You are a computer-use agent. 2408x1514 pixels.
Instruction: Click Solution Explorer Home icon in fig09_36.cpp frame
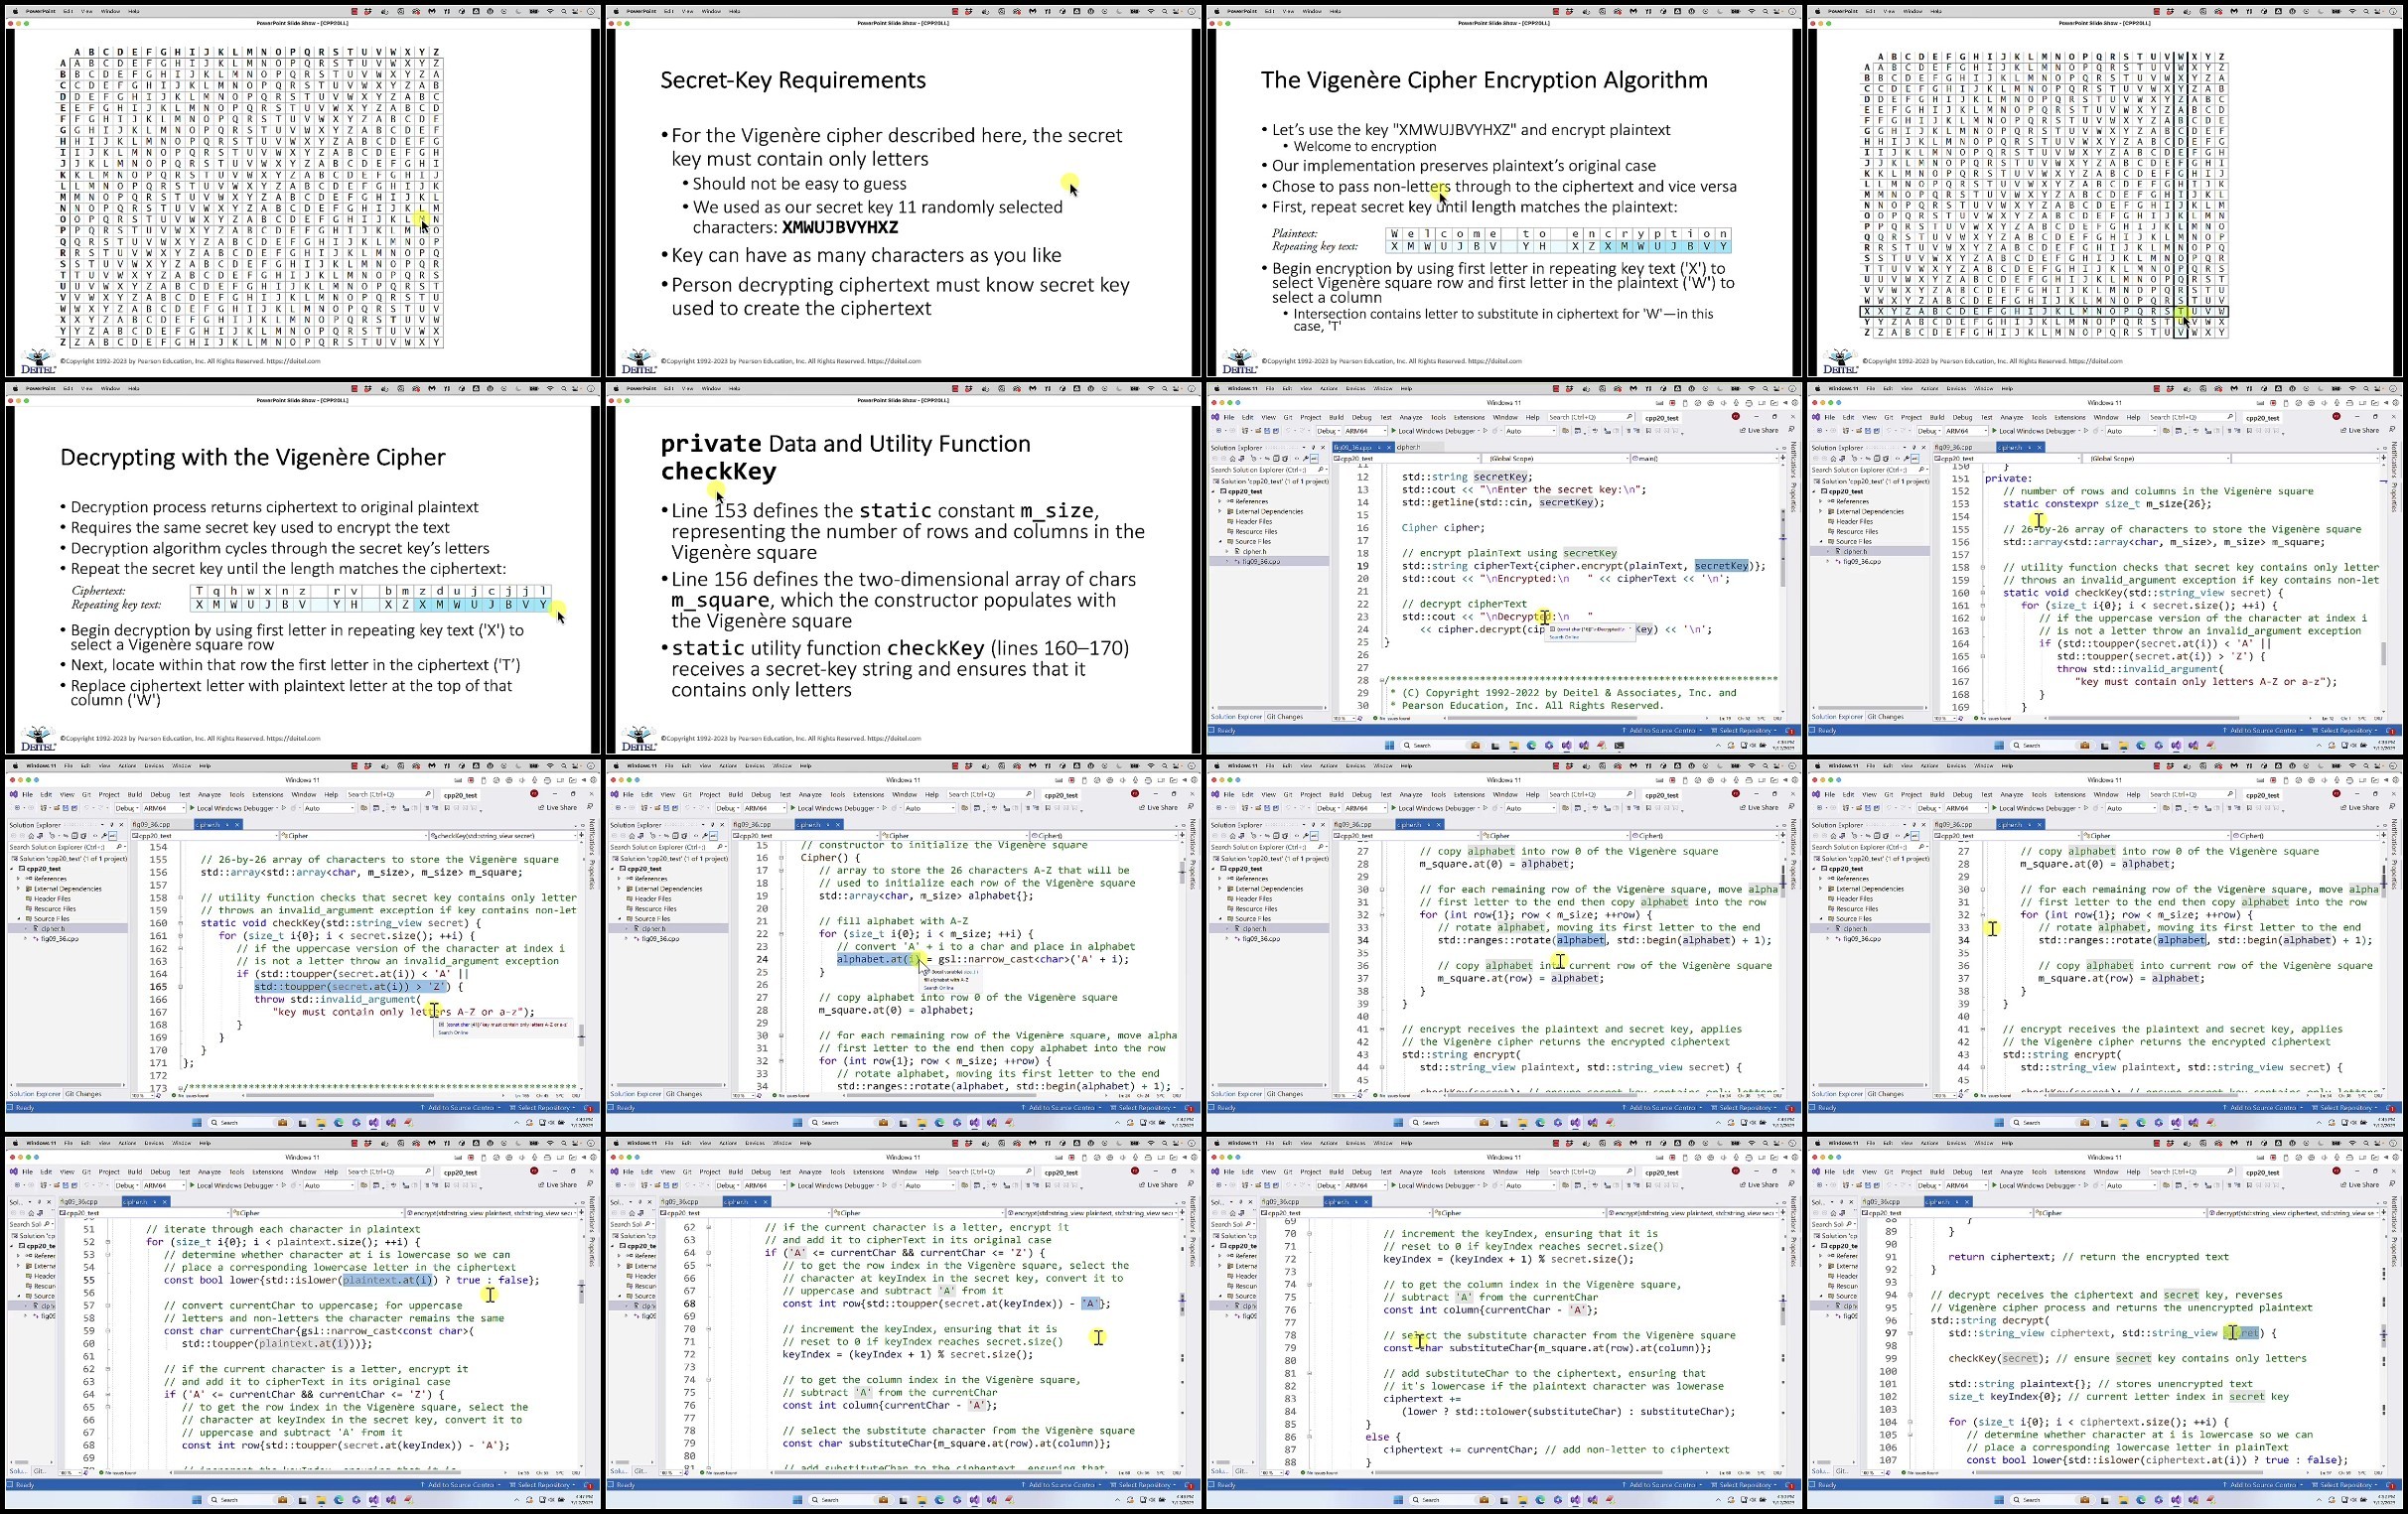[x=1233, y=459]
